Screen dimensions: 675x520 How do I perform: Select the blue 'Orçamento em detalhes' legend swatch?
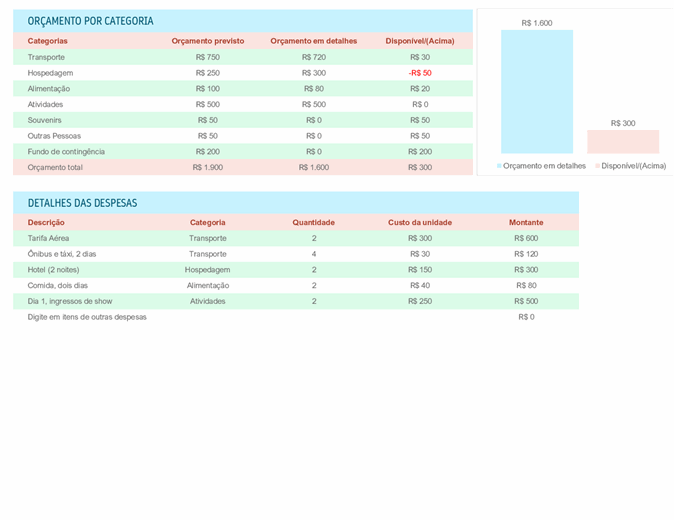coord(499,166)
